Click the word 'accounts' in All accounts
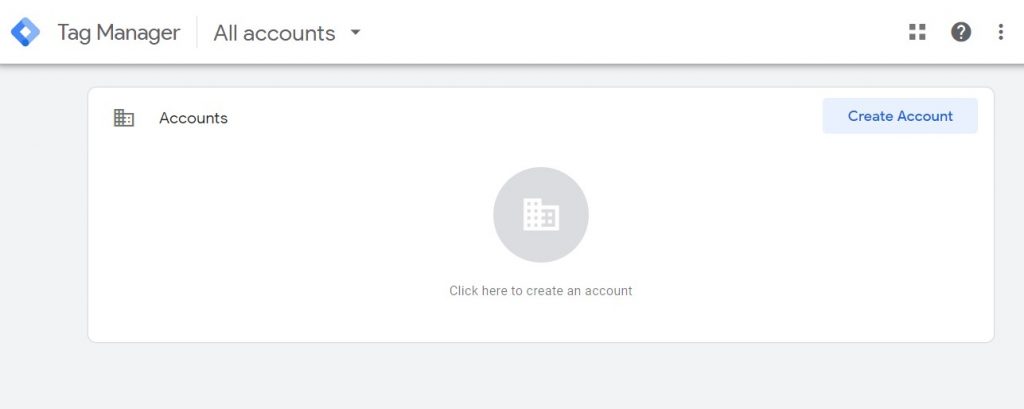This screenshot has height=409, width=1024. coord(289,34)
